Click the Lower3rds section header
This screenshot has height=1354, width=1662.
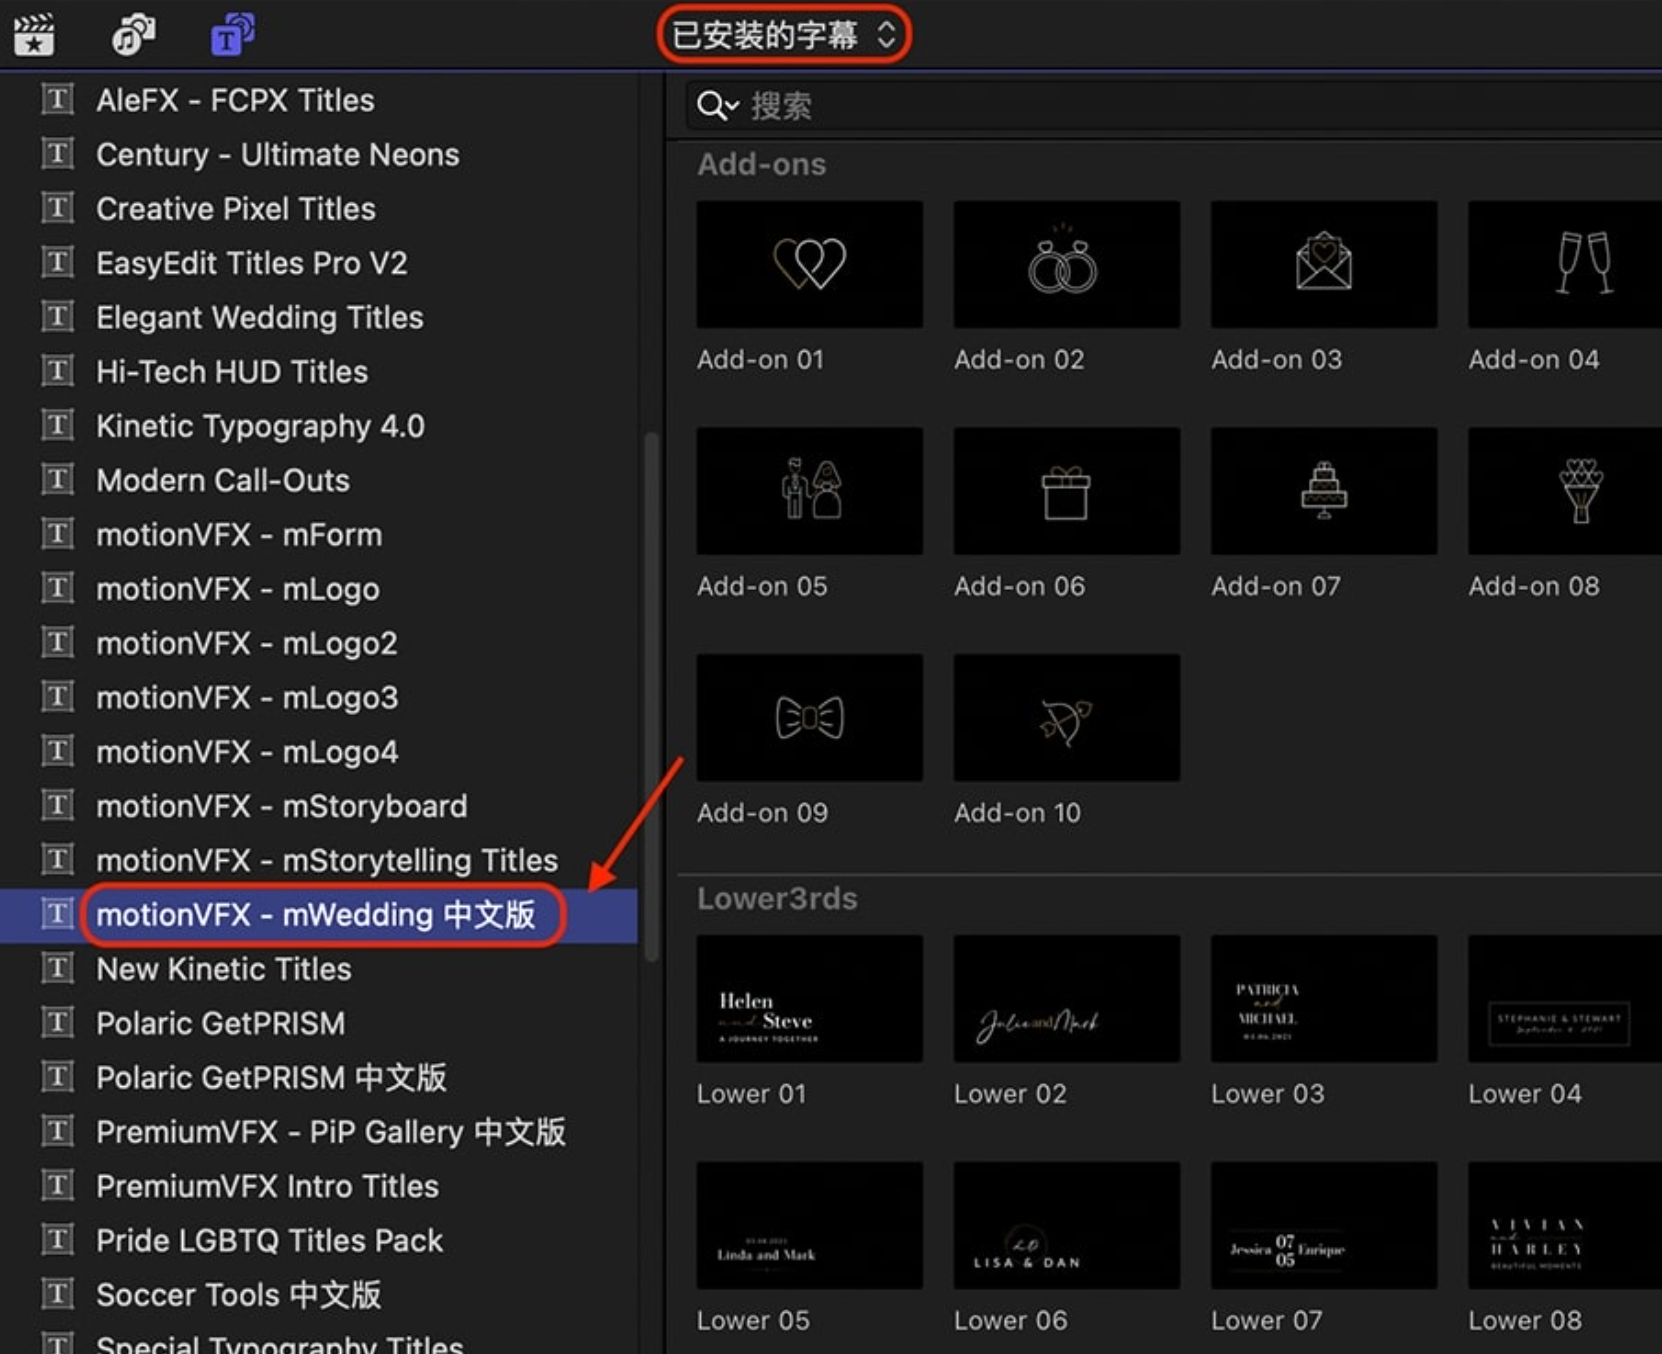(x=777, y=898)
